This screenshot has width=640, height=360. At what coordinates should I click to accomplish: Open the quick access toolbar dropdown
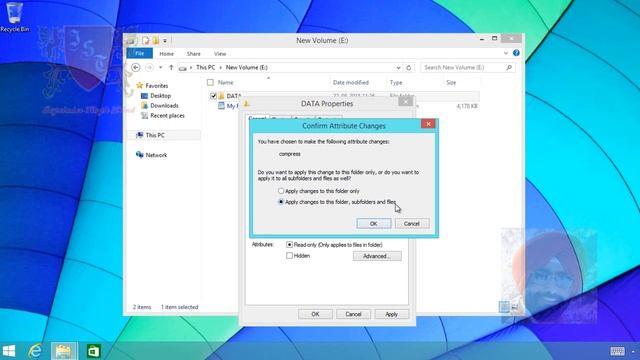[165, 41]
